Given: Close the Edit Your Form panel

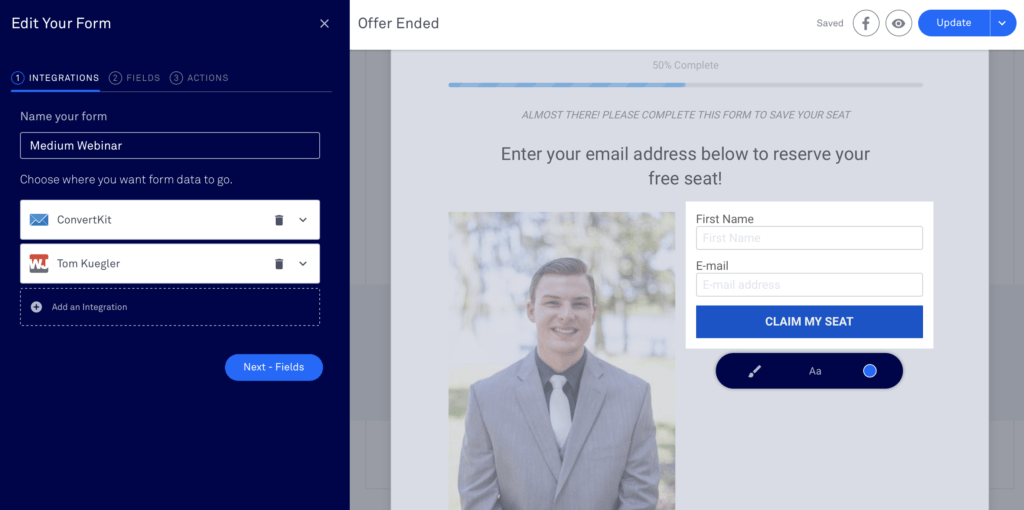Looking at the screenshot, I should [x=325, y=24].
